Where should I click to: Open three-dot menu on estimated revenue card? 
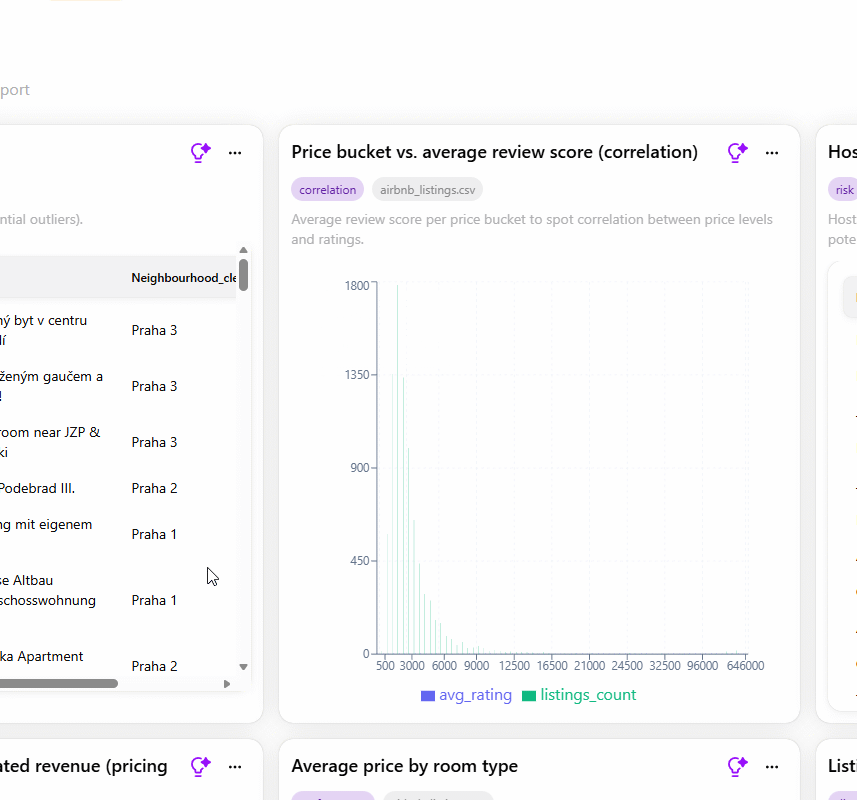235,767
